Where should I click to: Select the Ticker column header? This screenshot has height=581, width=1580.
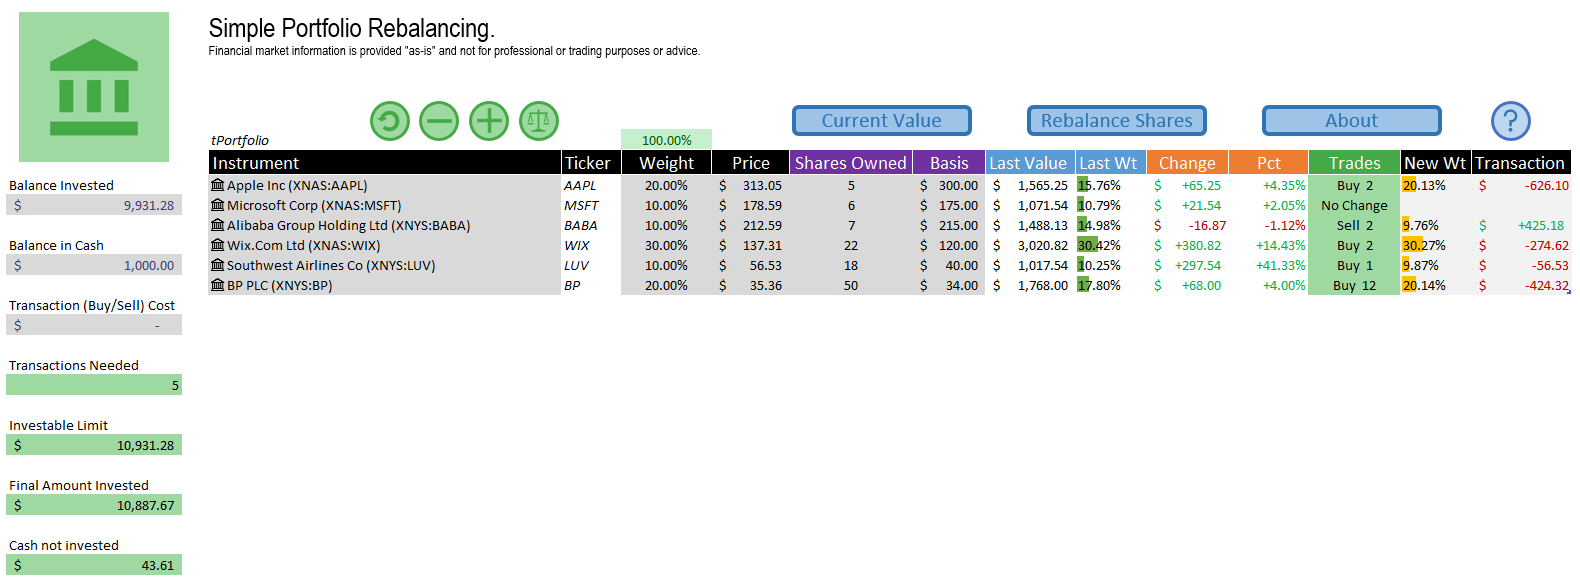tap(591, 163)
